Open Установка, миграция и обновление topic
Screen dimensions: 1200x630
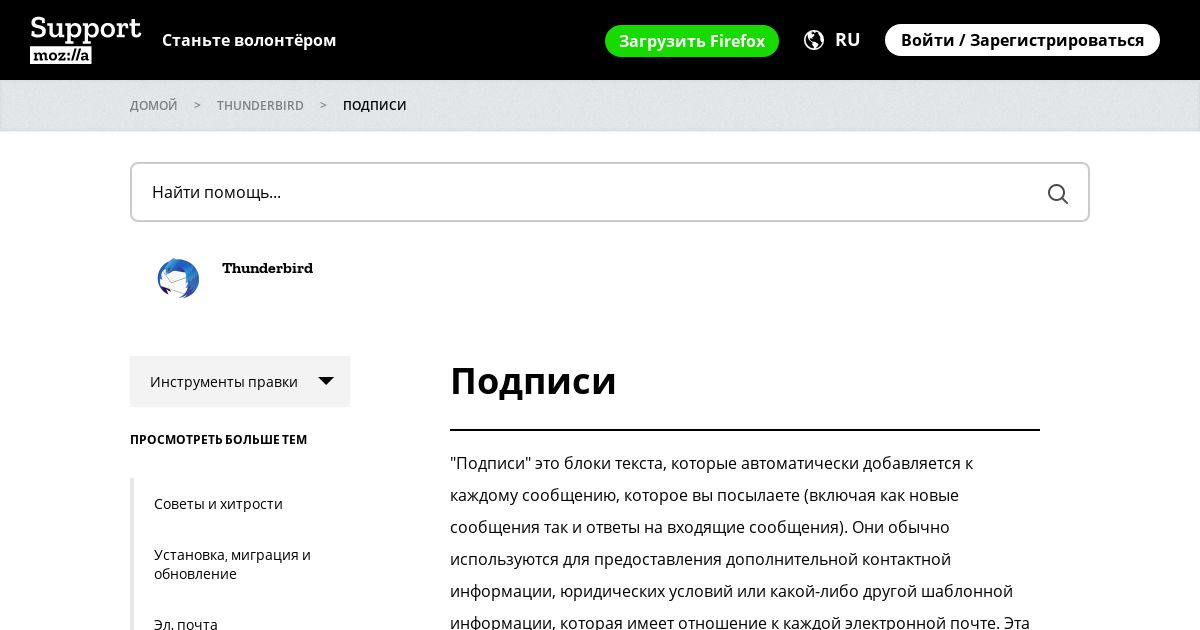pos(232,564)
